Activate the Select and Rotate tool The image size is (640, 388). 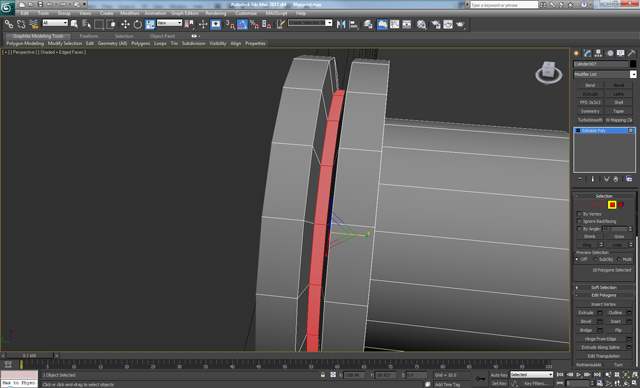tap(138, 24)
